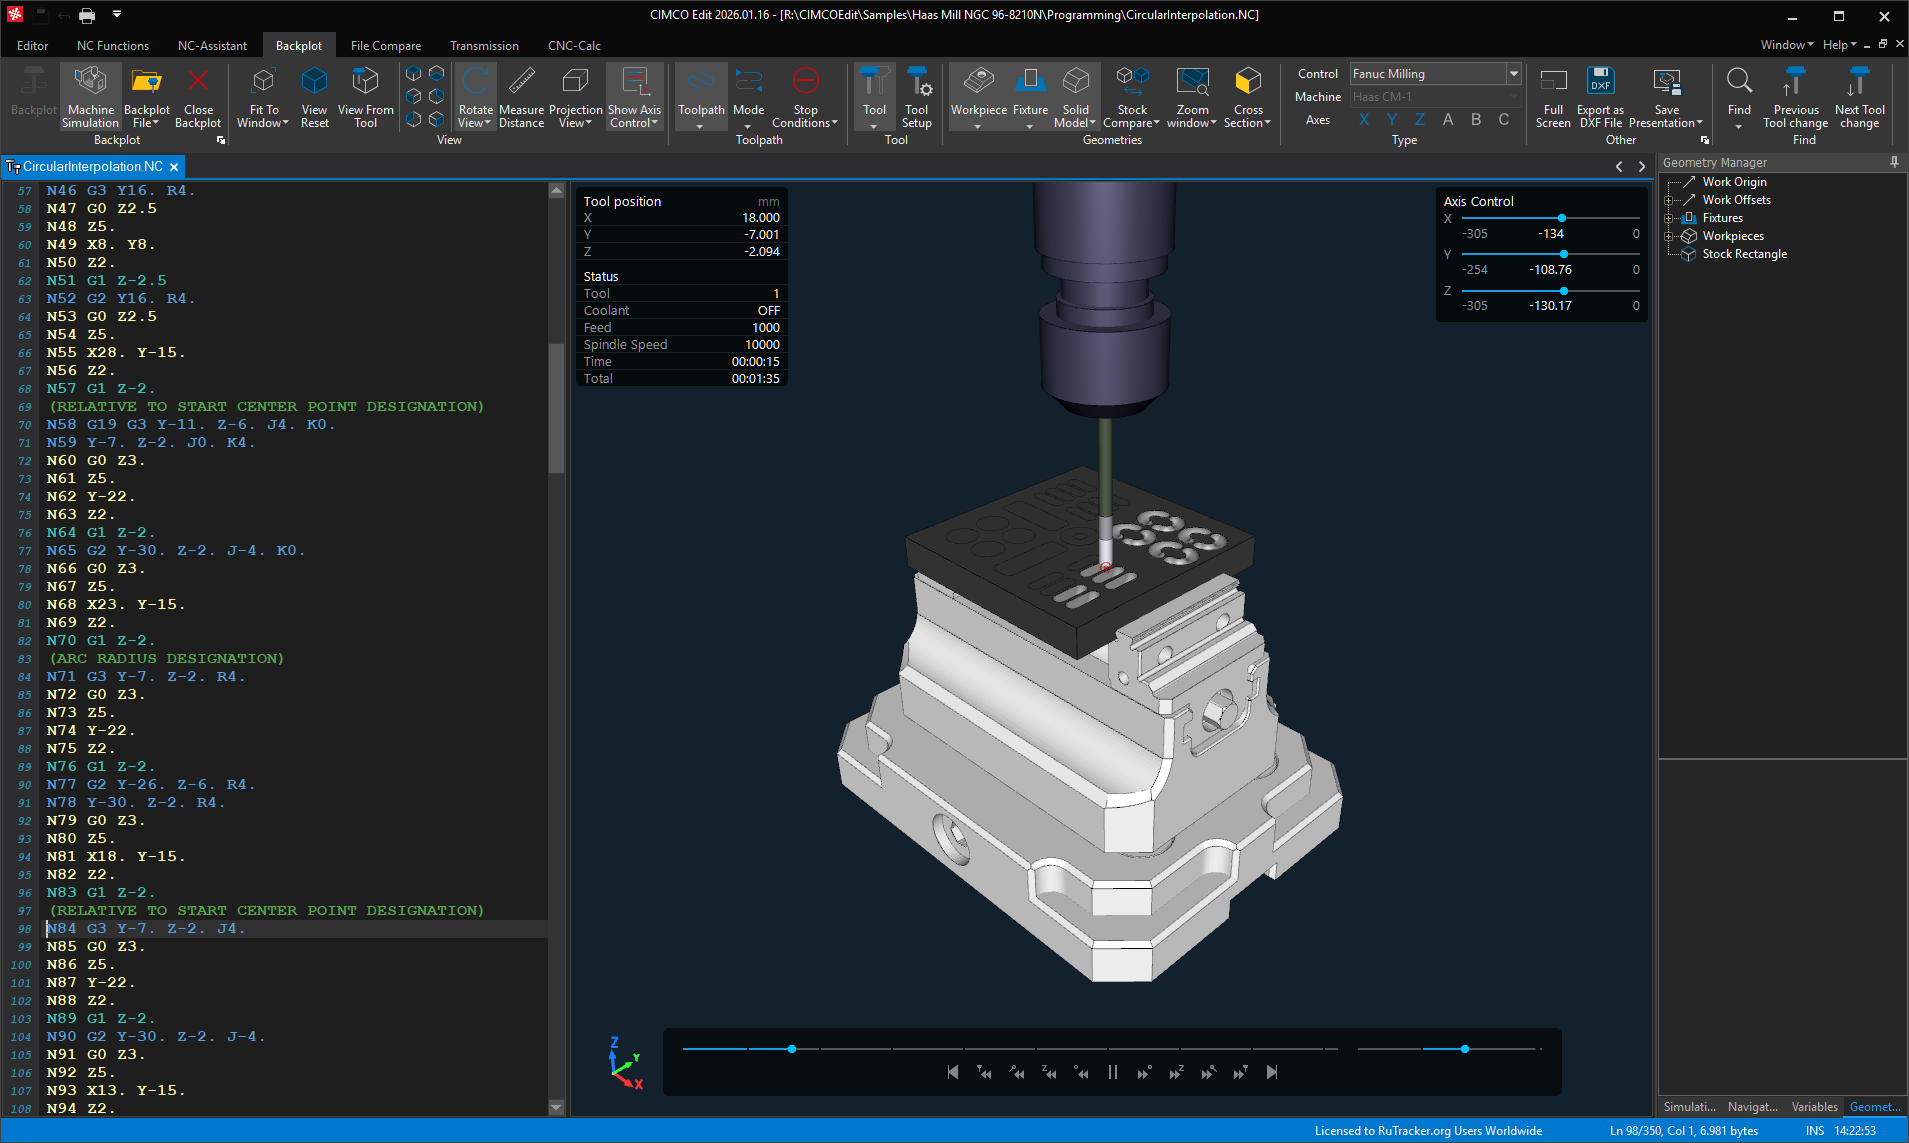This screenshot has width=1909, height=1143.
Task: Toggle the Y axis type
Action: (1392, 120)
